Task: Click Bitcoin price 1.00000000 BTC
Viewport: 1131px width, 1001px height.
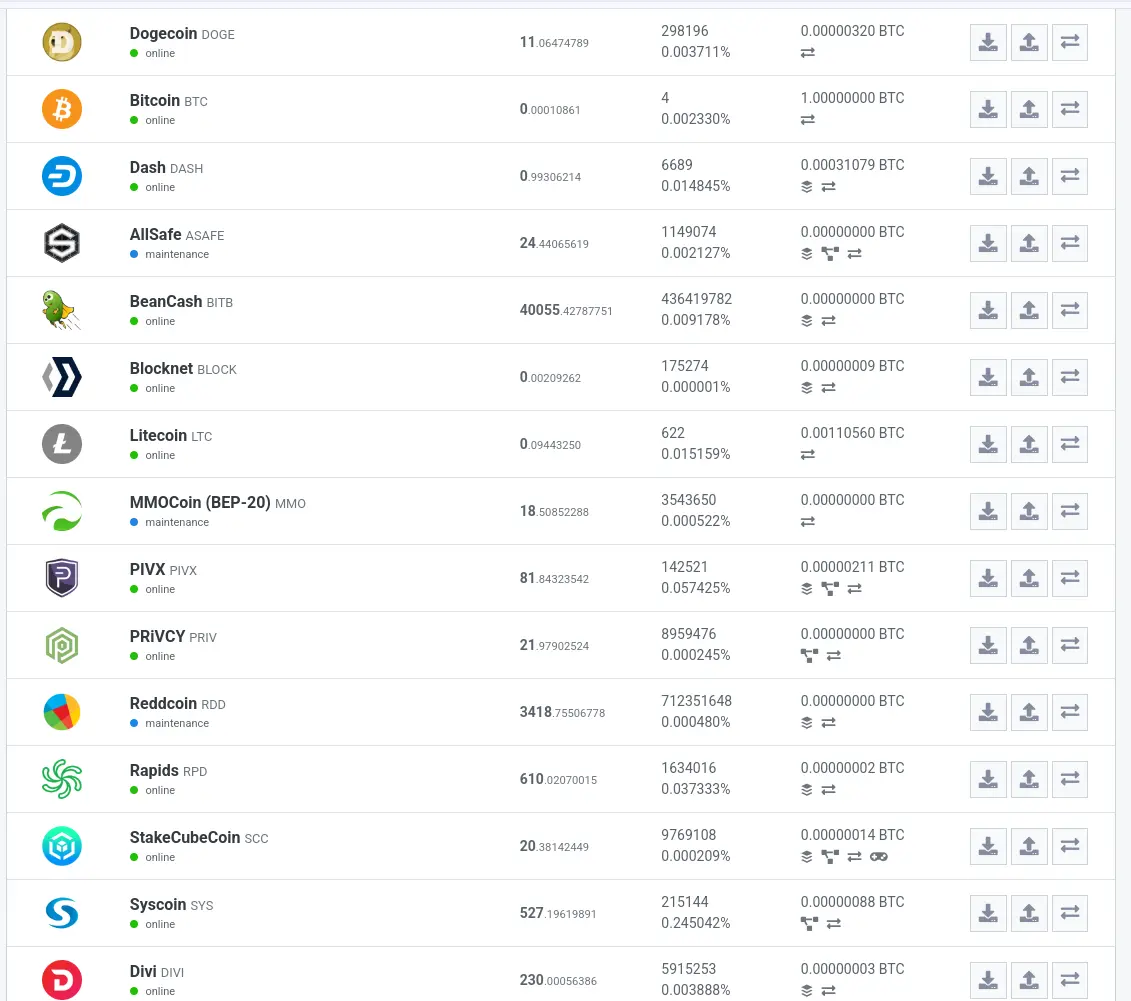Action: [x=853, y=98]
